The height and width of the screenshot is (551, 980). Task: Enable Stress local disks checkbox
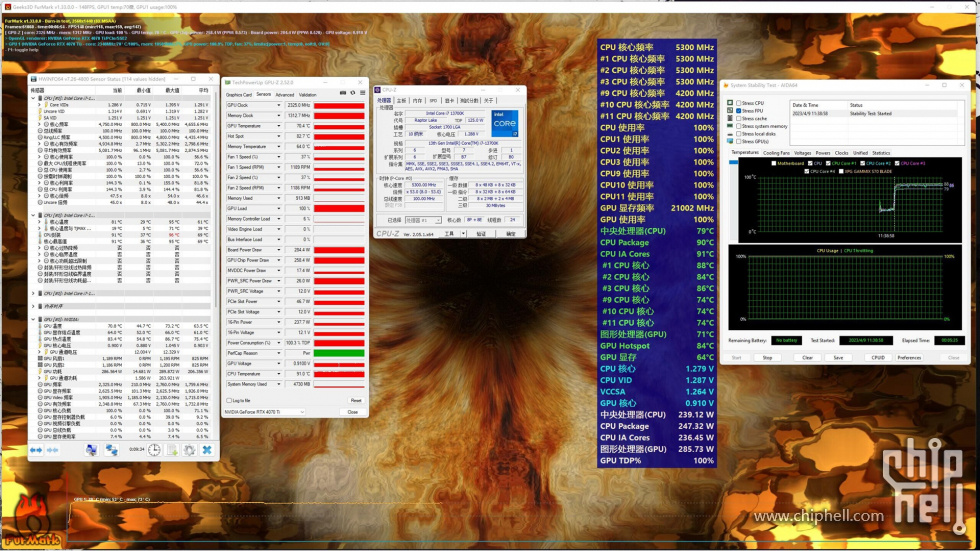738,134
